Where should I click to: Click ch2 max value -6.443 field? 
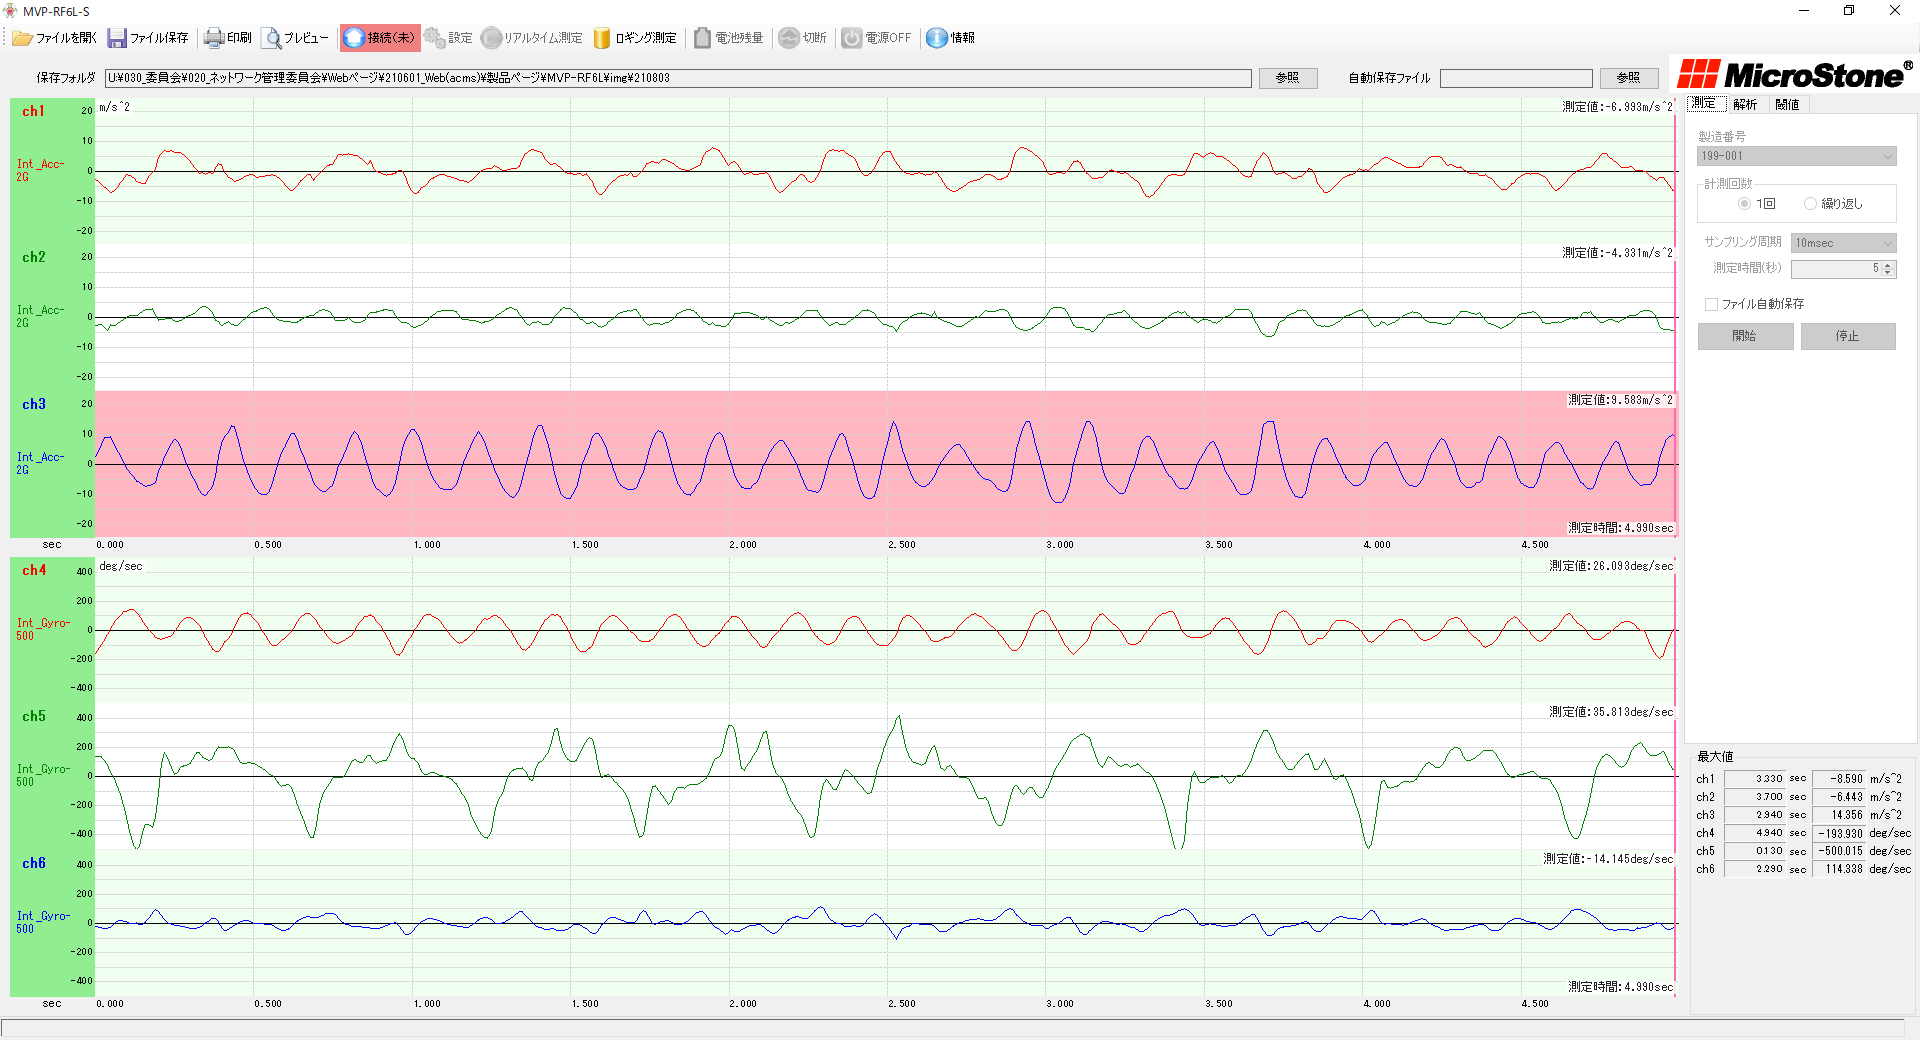(x=1839, y=797)
